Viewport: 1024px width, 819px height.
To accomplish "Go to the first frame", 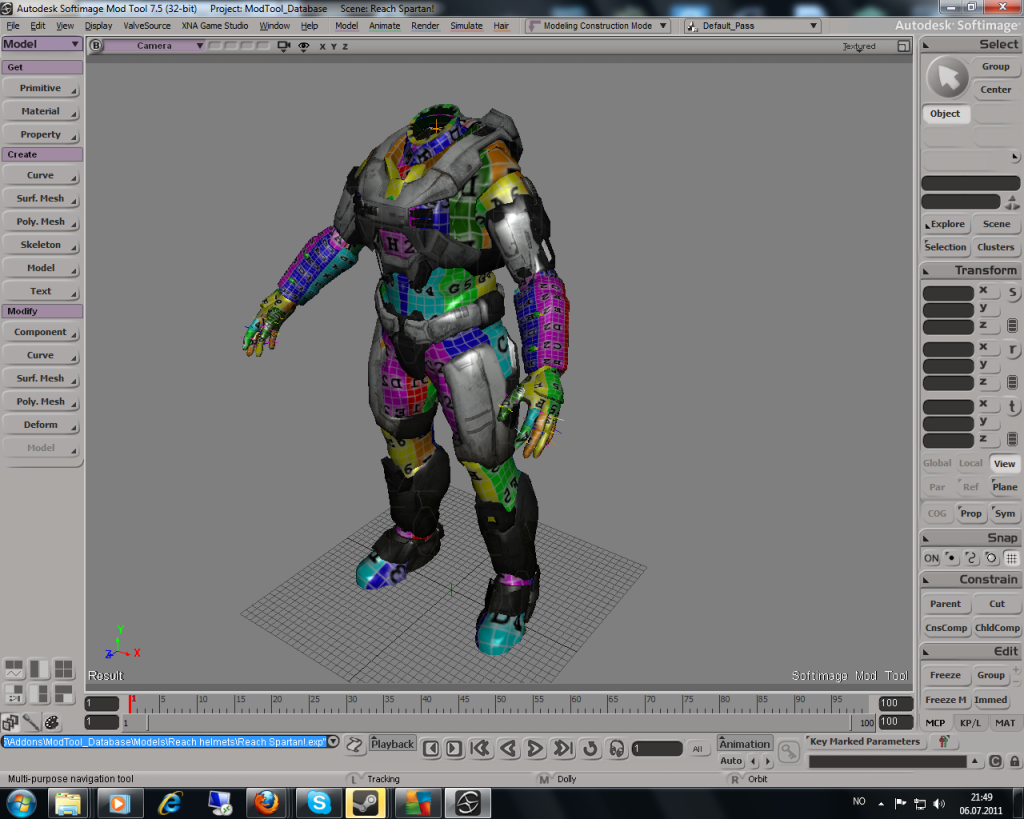I will pos(480,748).
